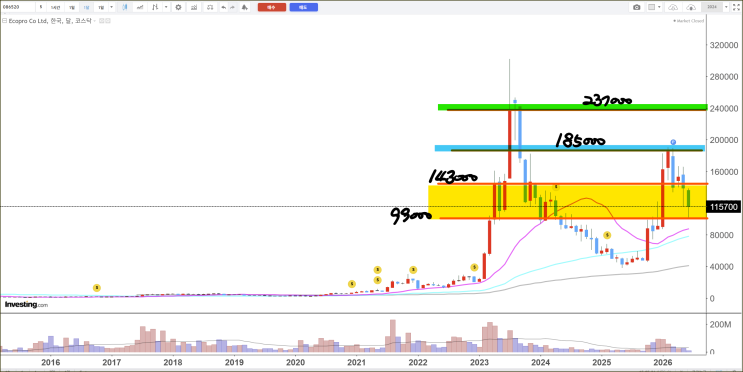Click the compare symbols scale icon

tap(210, 7)
